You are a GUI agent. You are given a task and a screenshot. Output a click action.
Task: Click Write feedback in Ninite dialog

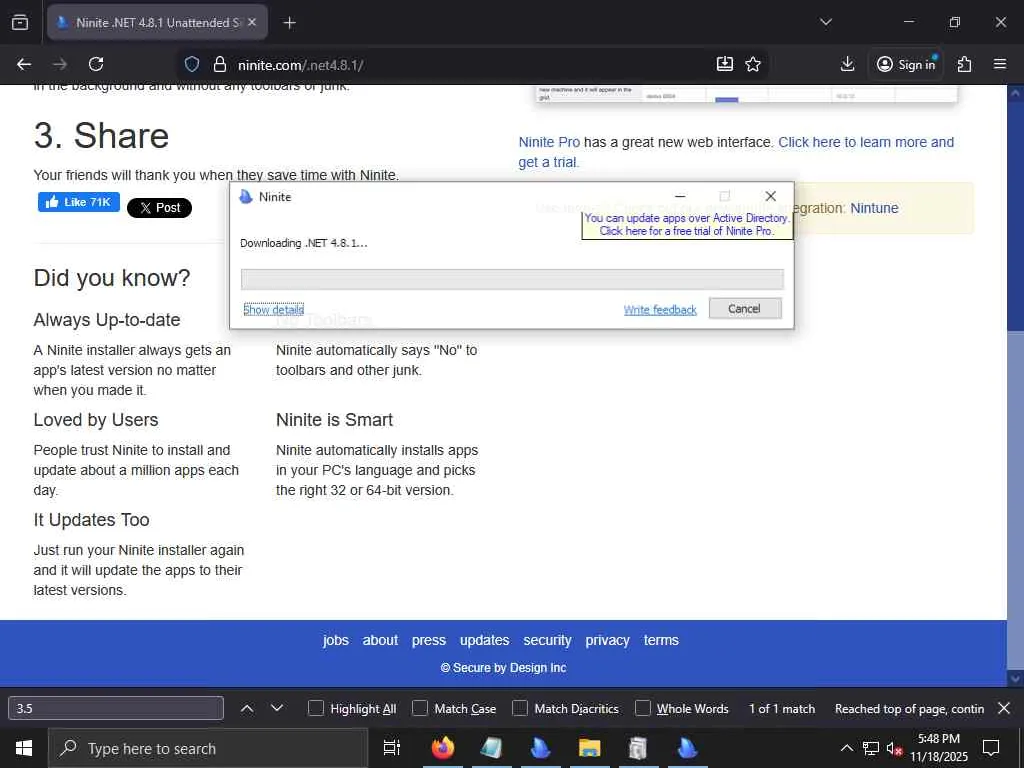(660, 310)
